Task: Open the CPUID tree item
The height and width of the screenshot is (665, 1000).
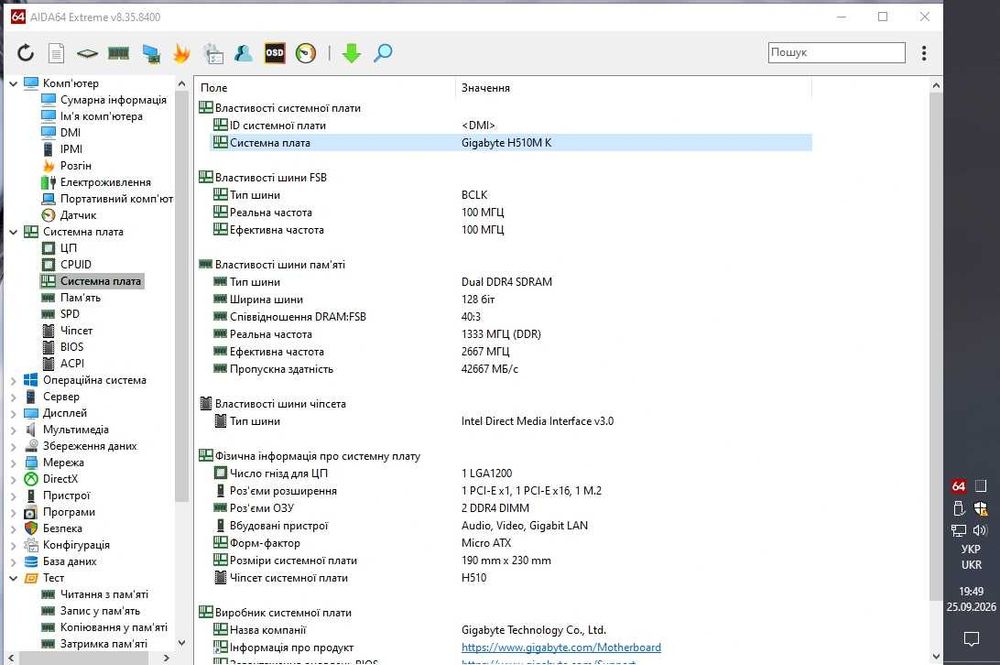Action: coord(75,265)
